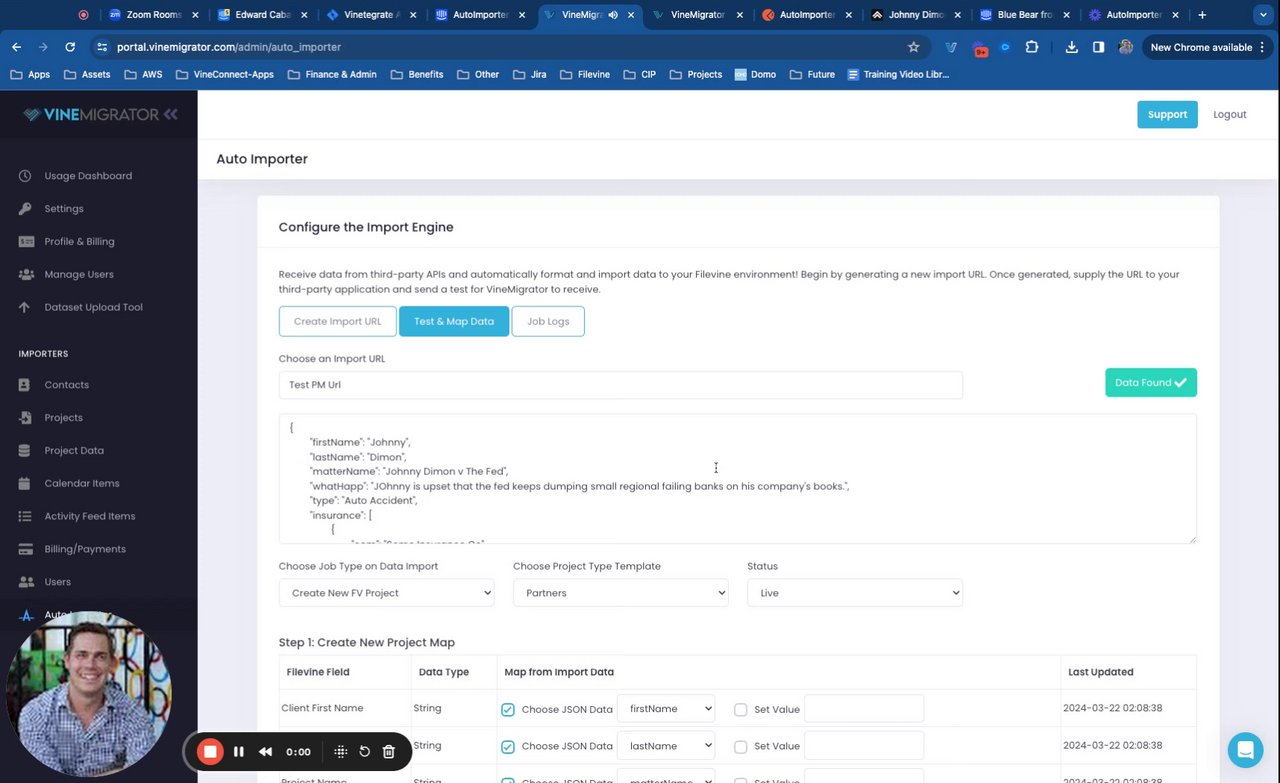Stop the screen recording
Image resolution: width=1280 pixels, height=783 pixels.
[210, 752]
